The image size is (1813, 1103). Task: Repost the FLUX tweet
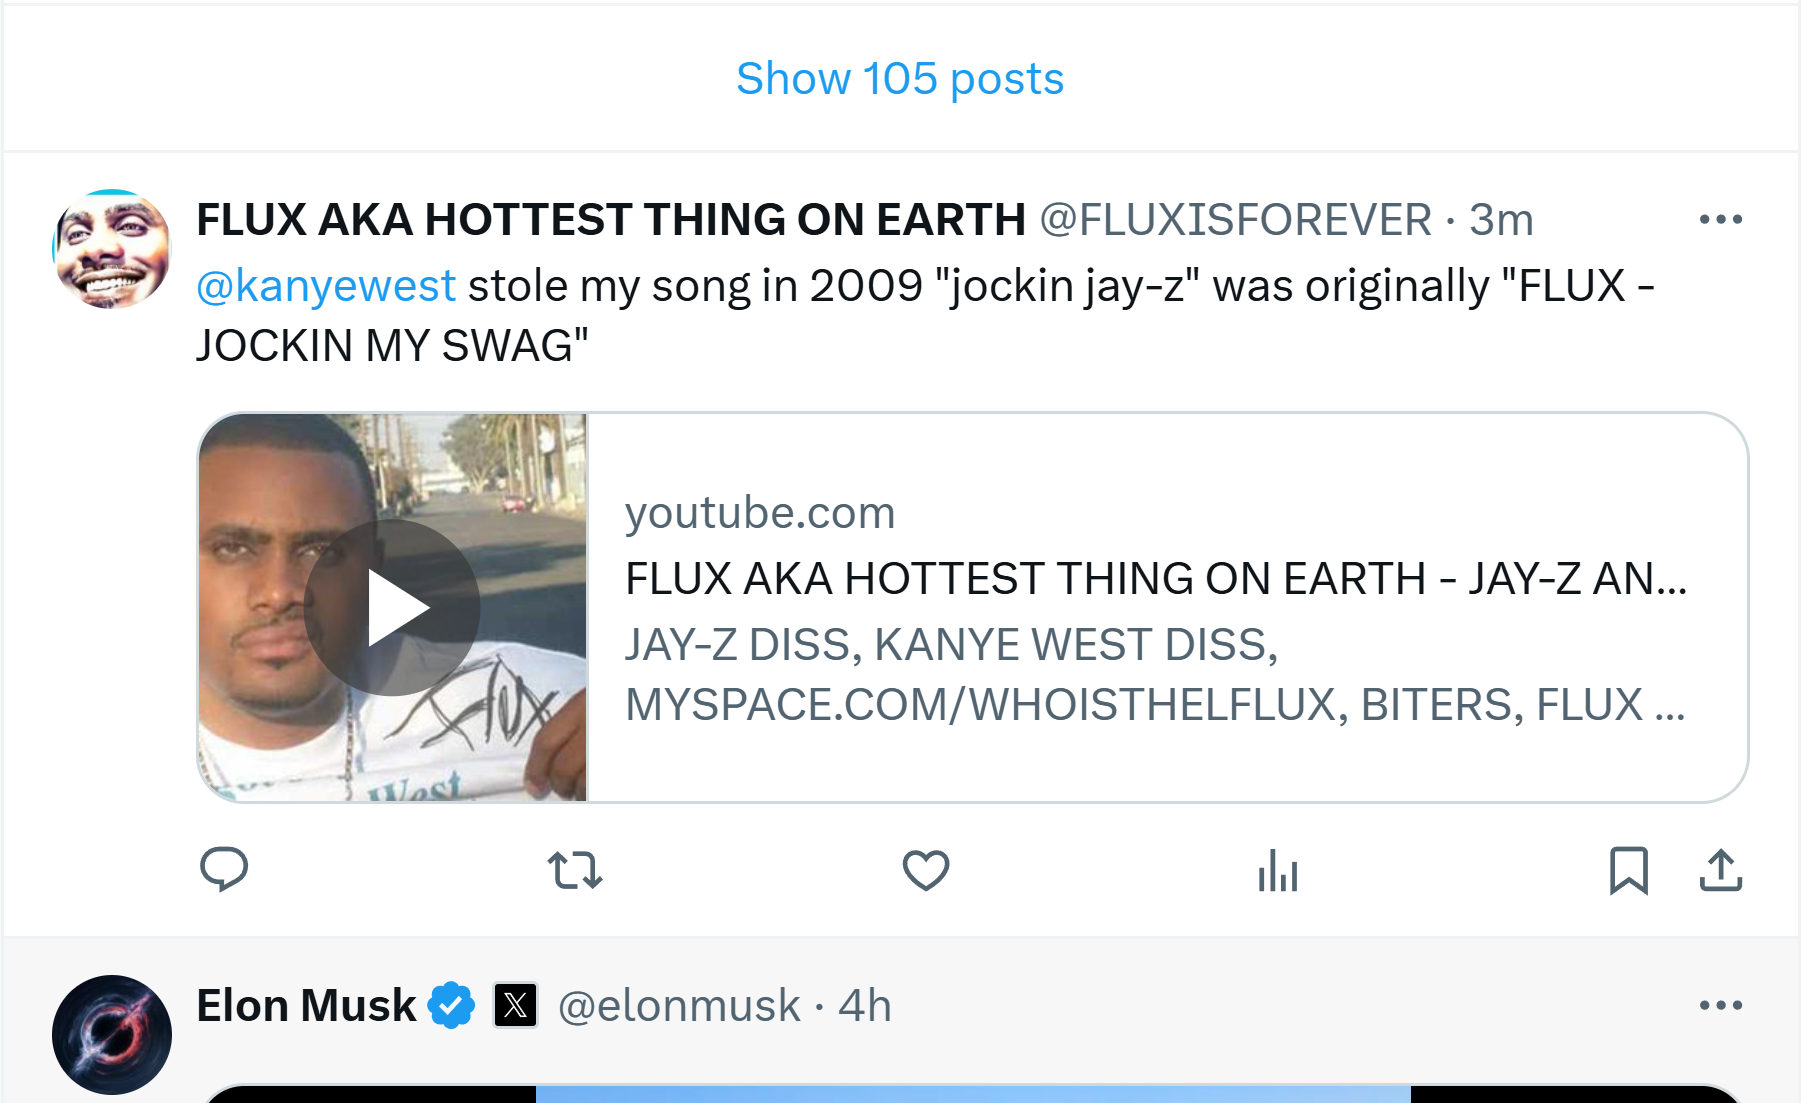click(575, 870)
